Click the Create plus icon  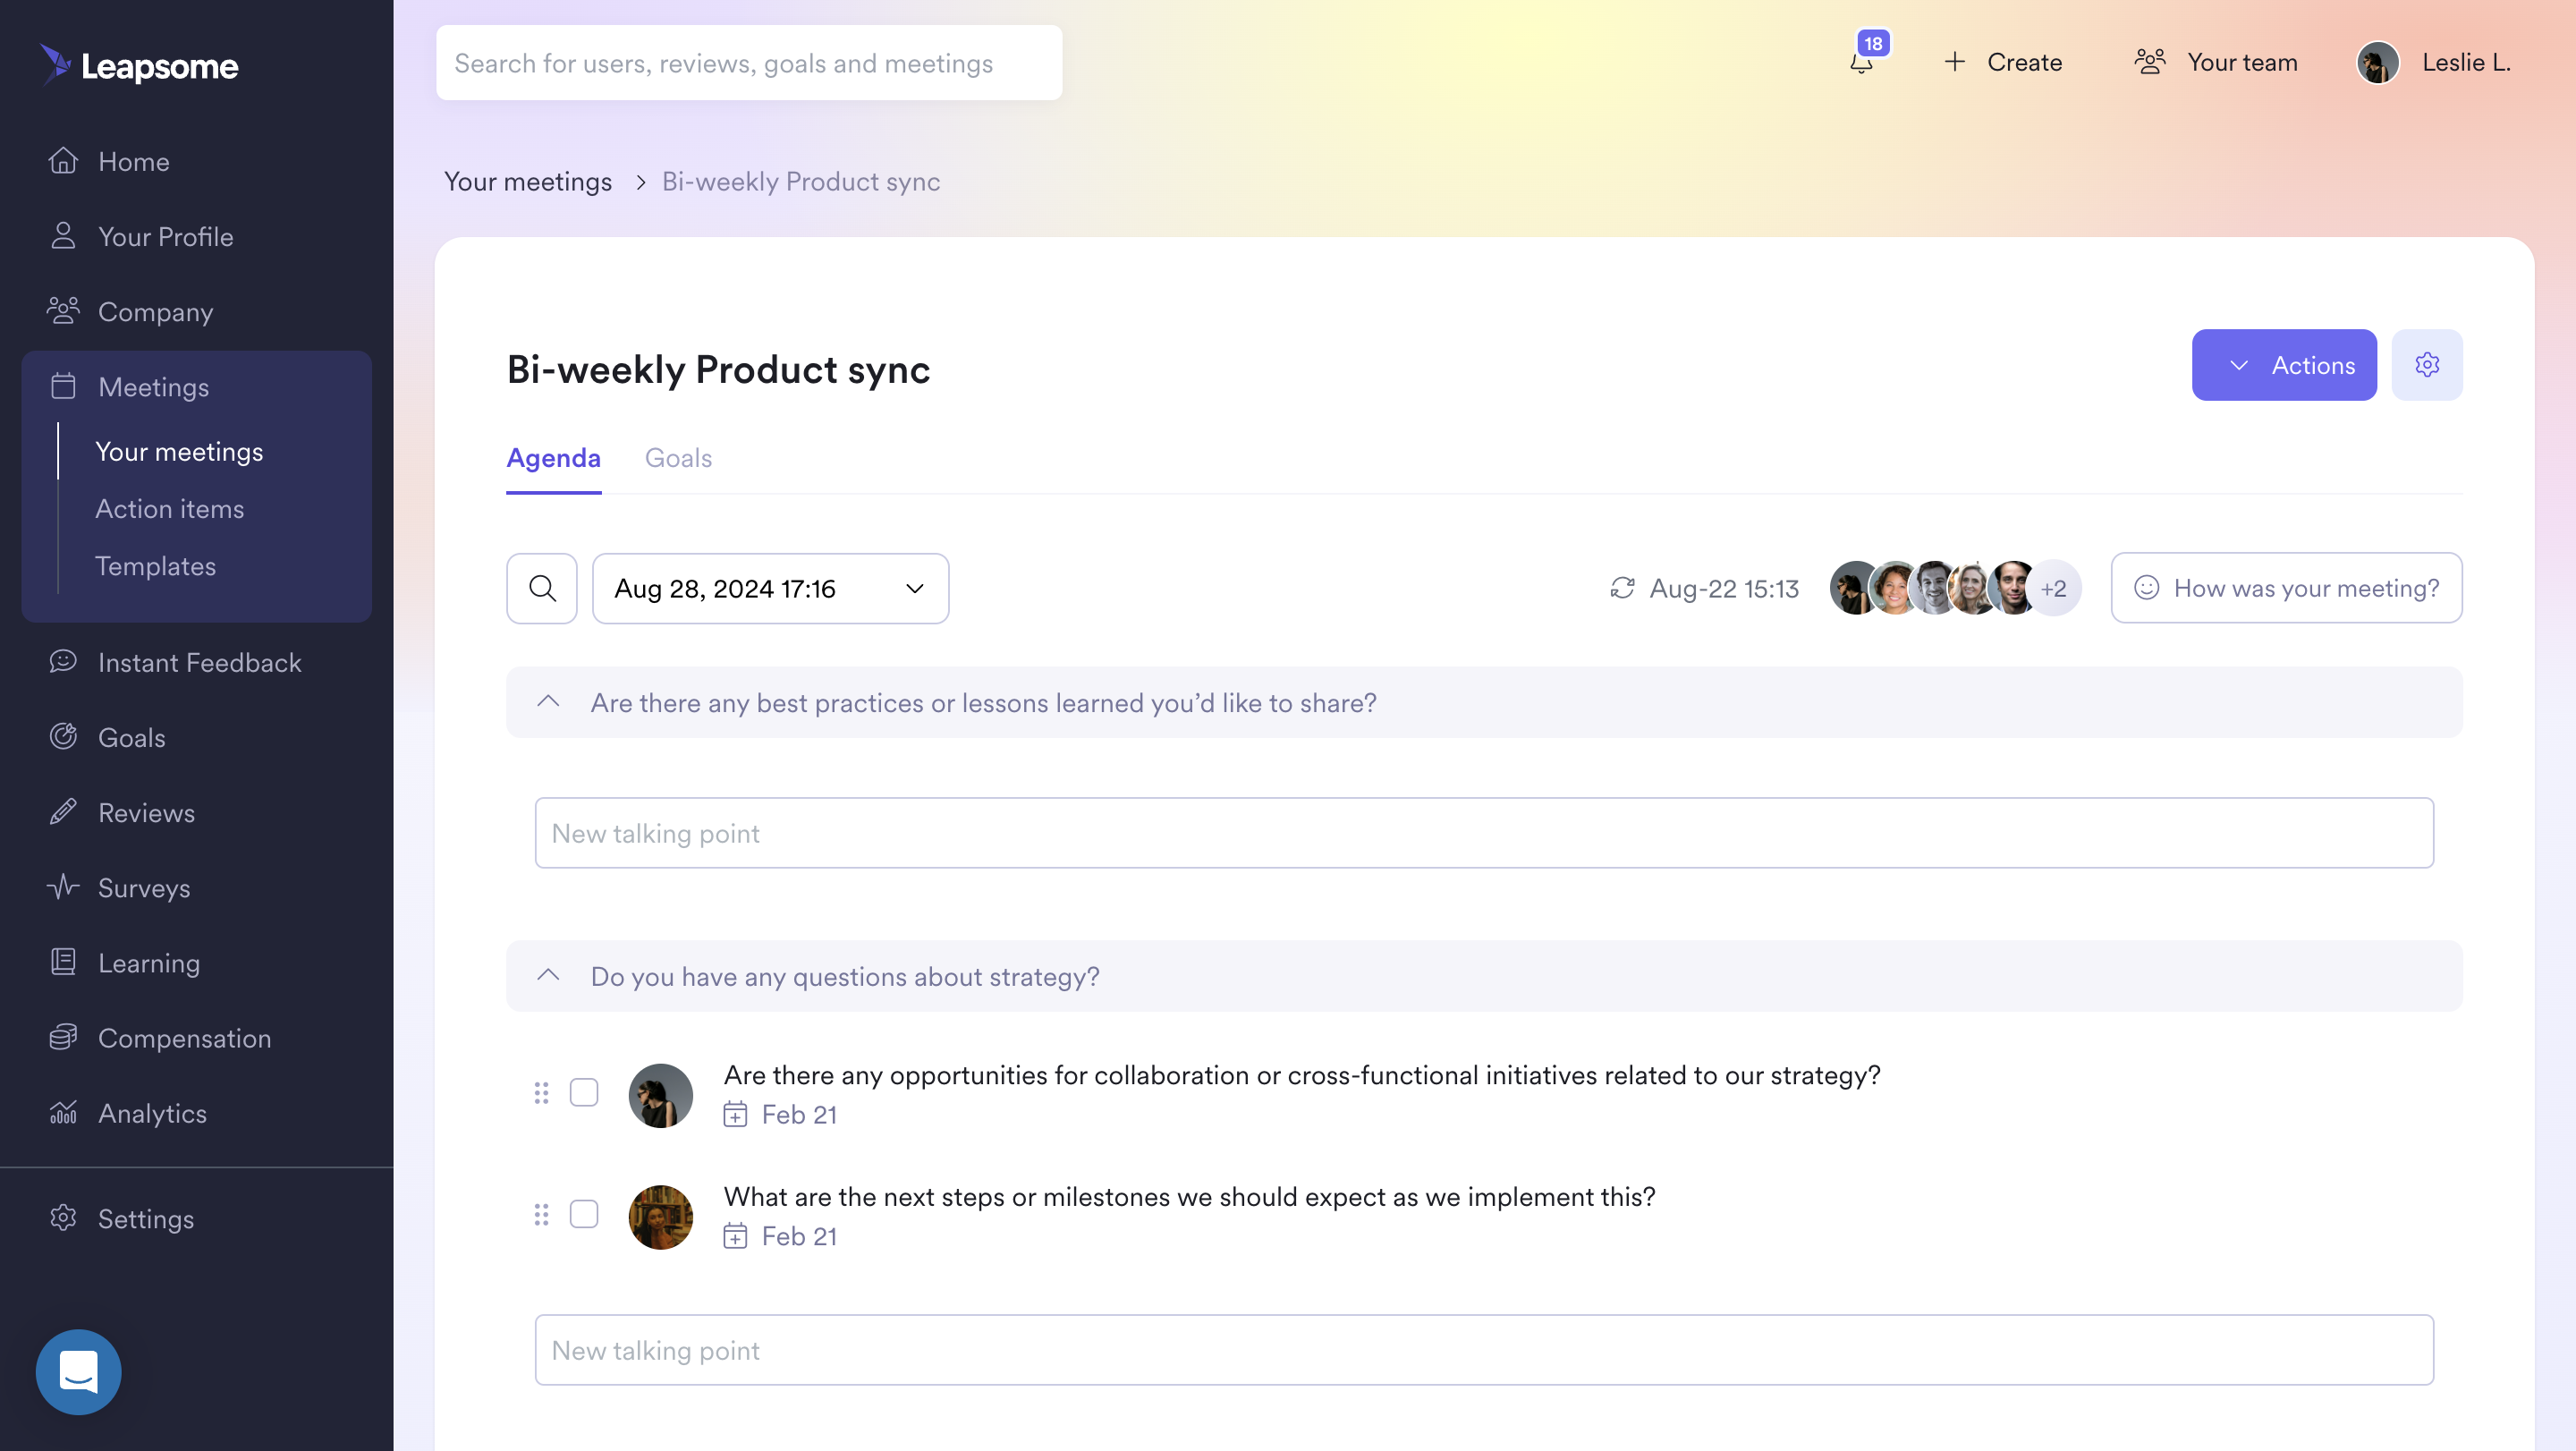[x=1954, y=62]
